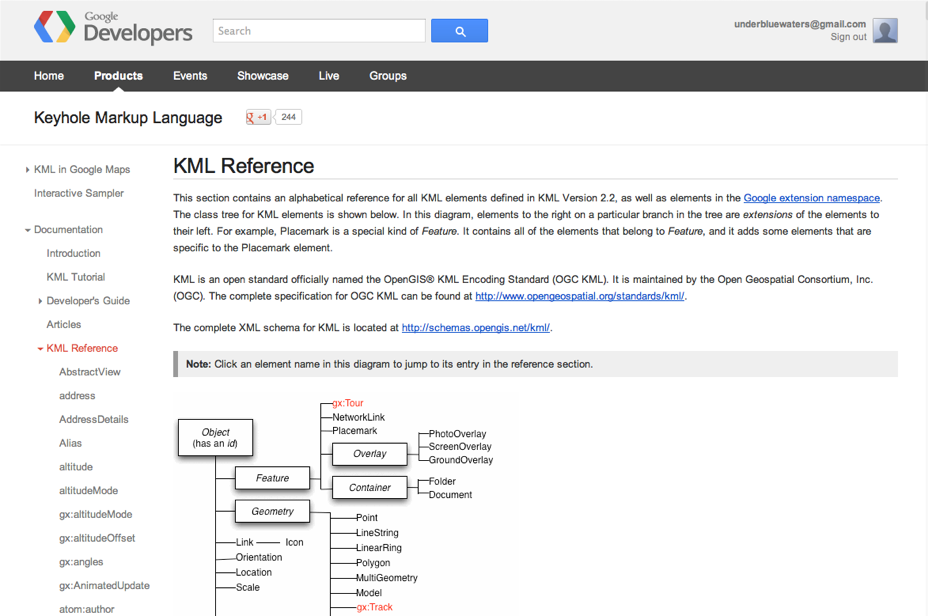Screen dimensions: 928x616
Task: Select atom:author sidebar entry
Action: tap(86, 609)
